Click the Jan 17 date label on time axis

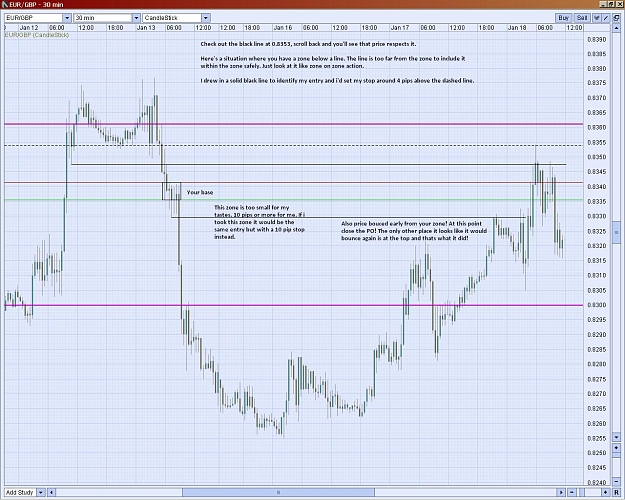click(x=400, y=28)
